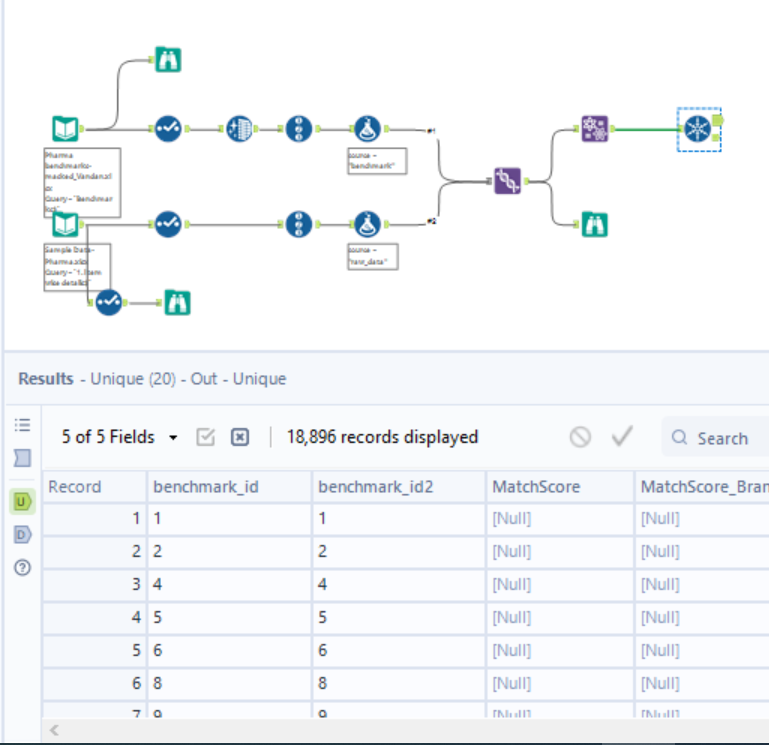Click the Browse tool below Fuzzy Match output
This screenshot has width=769, height=745.
(x=595, y=224)
